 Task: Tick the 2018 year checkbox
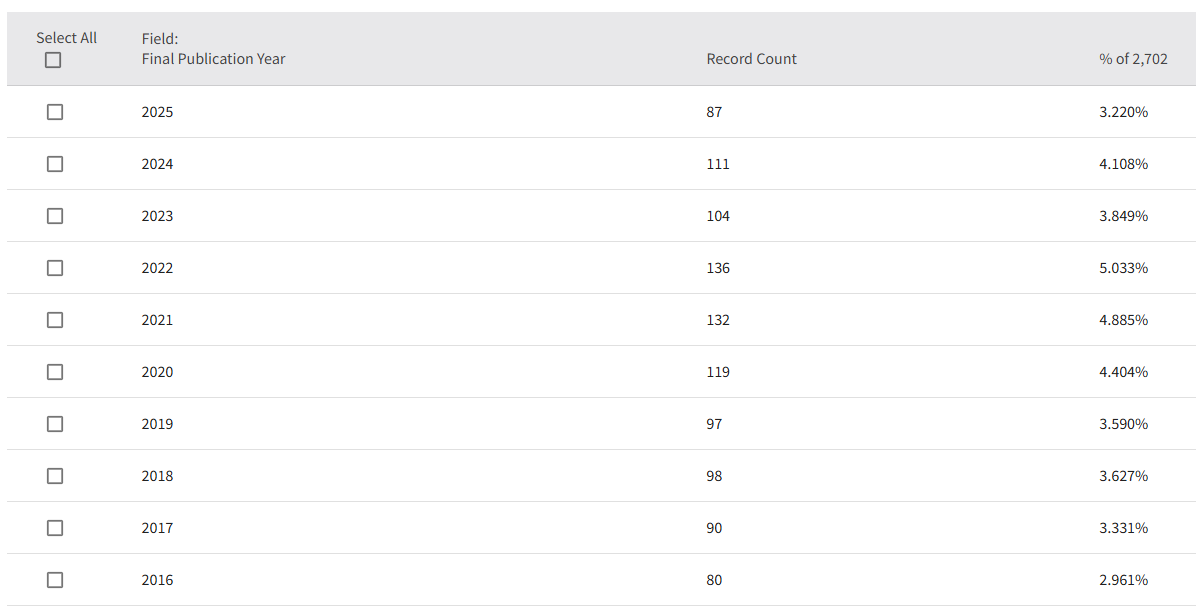(x=55, y=476)
